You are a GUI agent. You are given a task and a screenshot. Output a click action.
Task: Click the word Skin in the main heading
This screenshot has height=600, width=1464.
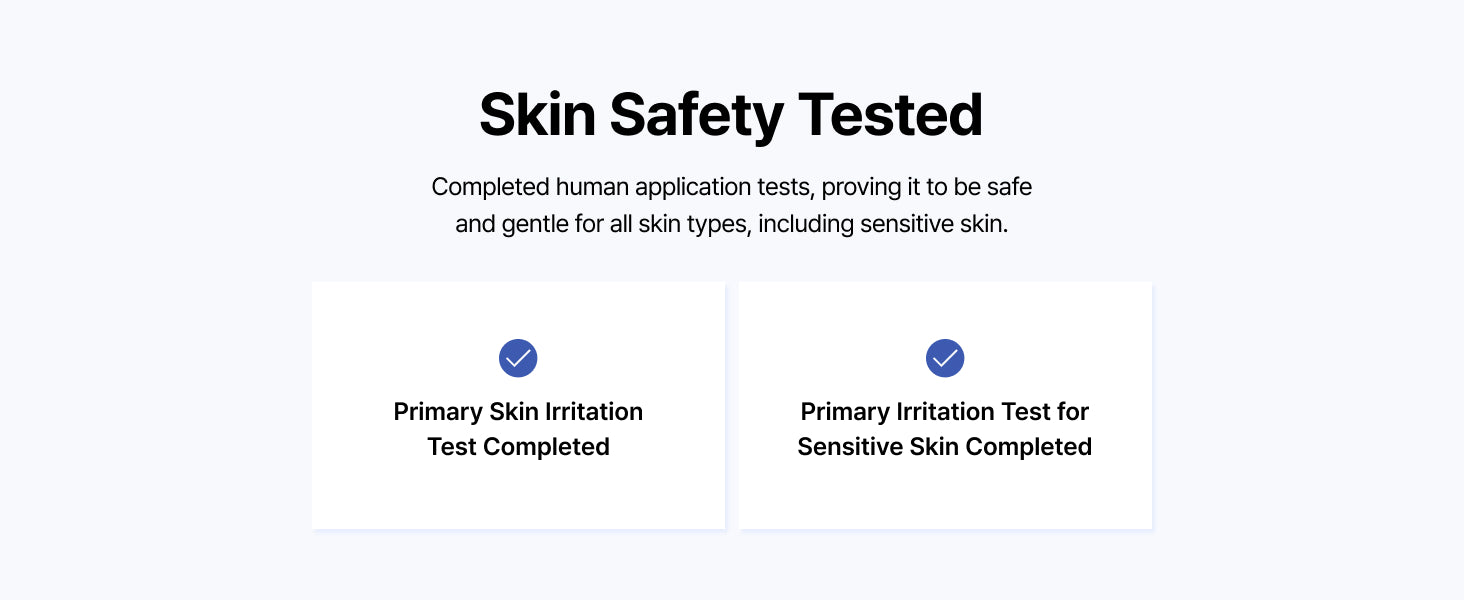click(x=537, y=115)
